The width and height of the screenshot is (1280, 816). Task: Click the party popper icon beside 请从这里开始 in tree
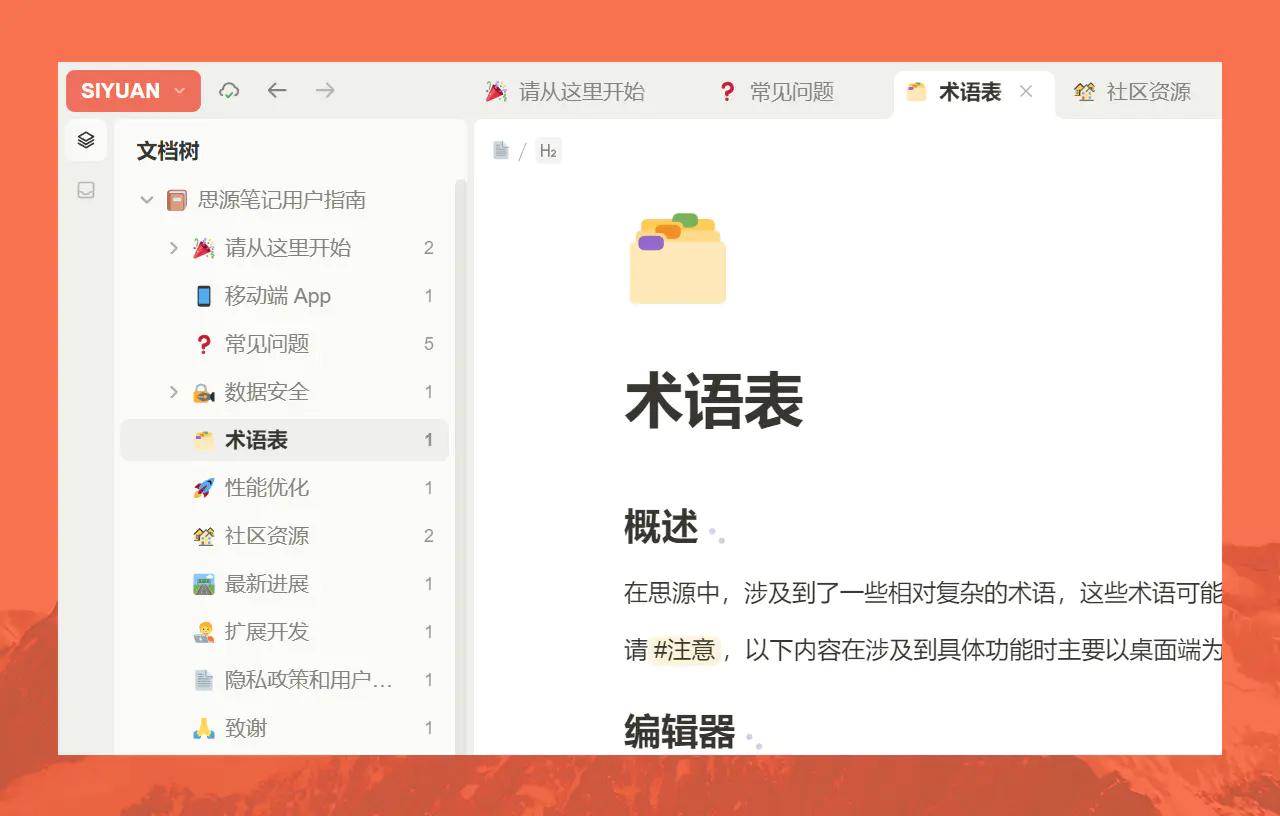coord(204,248)
